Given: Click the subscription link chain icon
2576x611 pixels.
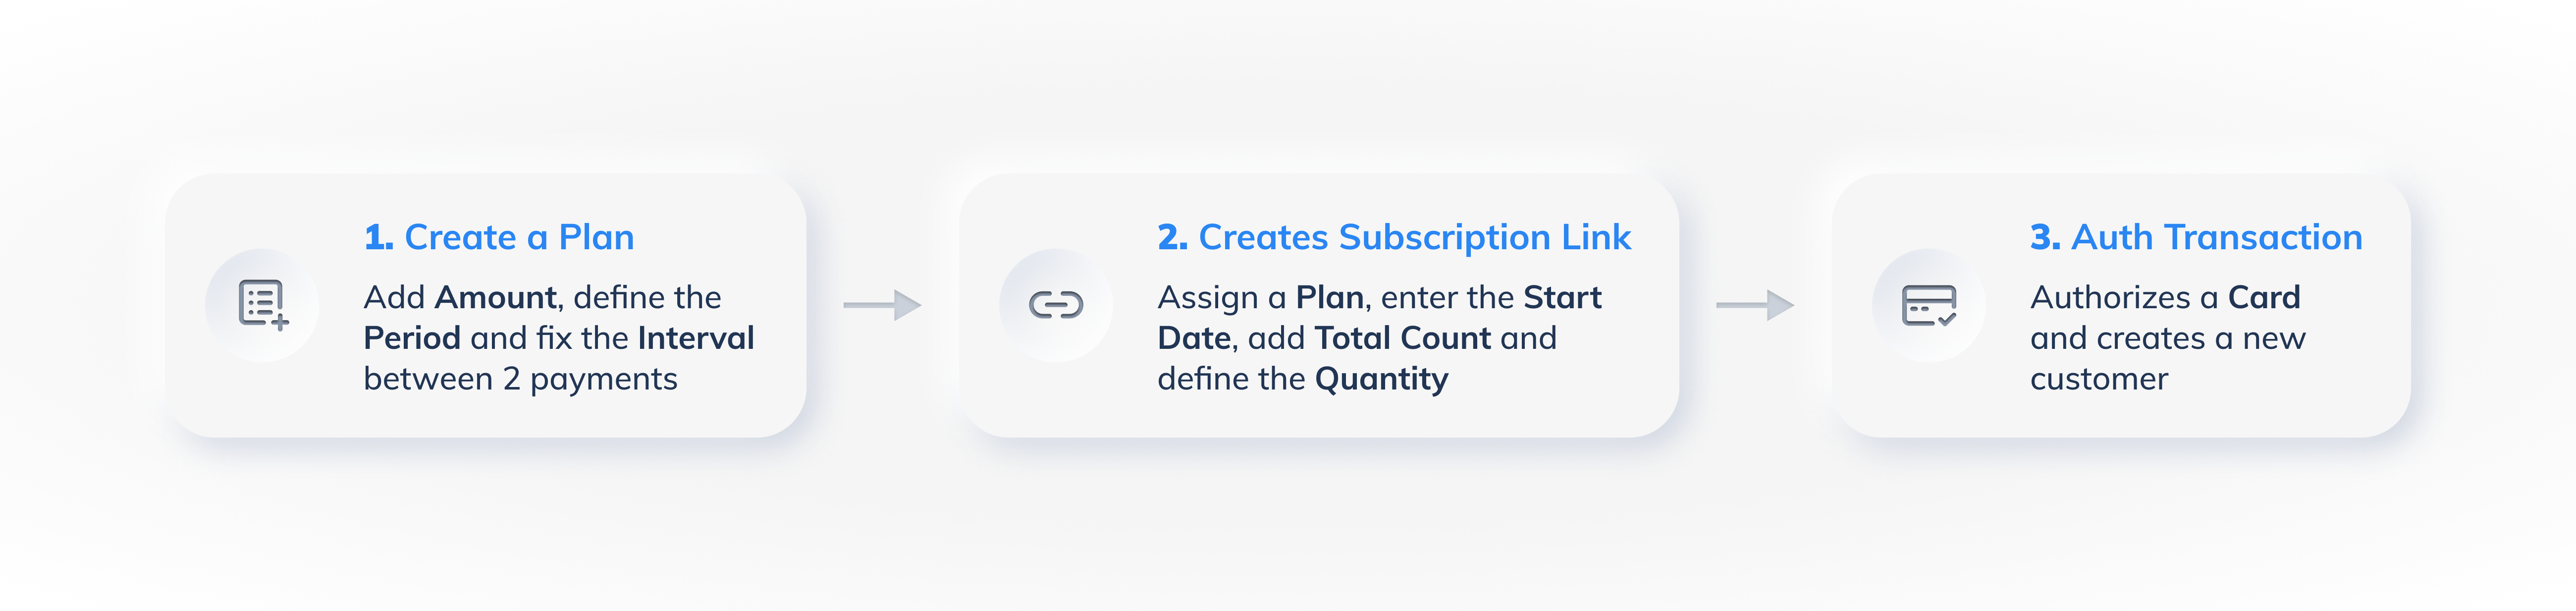Looking at the screenshot, I should coord(1056,305).
